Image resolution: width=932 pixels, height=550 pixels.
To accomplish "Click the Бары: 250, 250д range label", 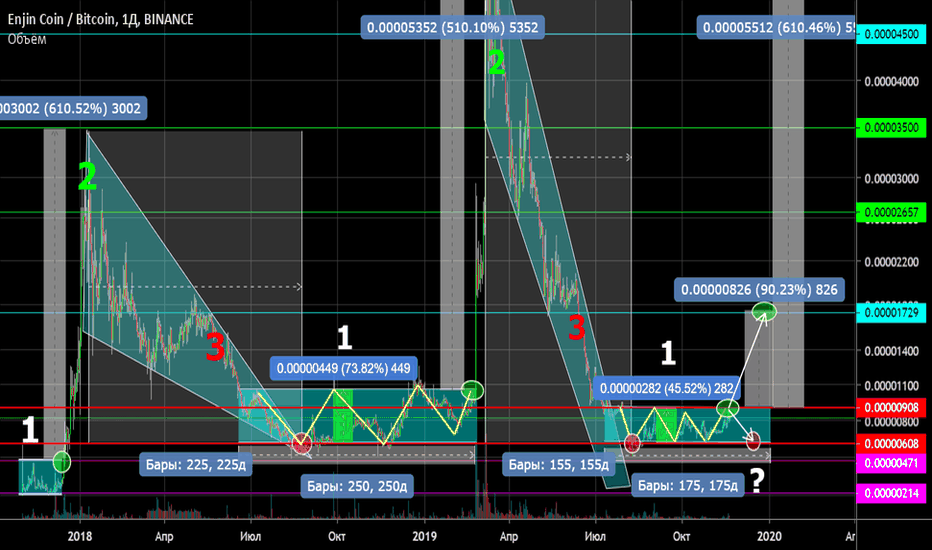I will (x=357, y=486).
